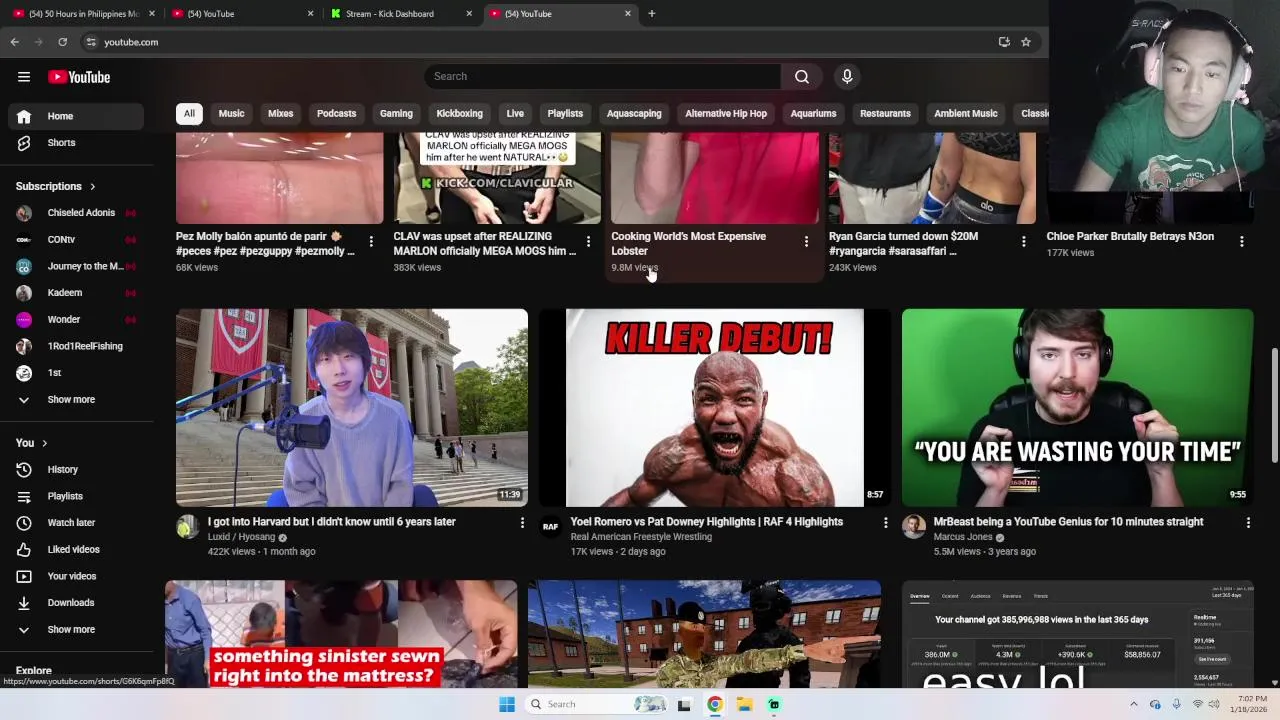This screenshot has width=1280, height=720.
Task: Open Playlists in the sidebar
Action: (76, 496)
